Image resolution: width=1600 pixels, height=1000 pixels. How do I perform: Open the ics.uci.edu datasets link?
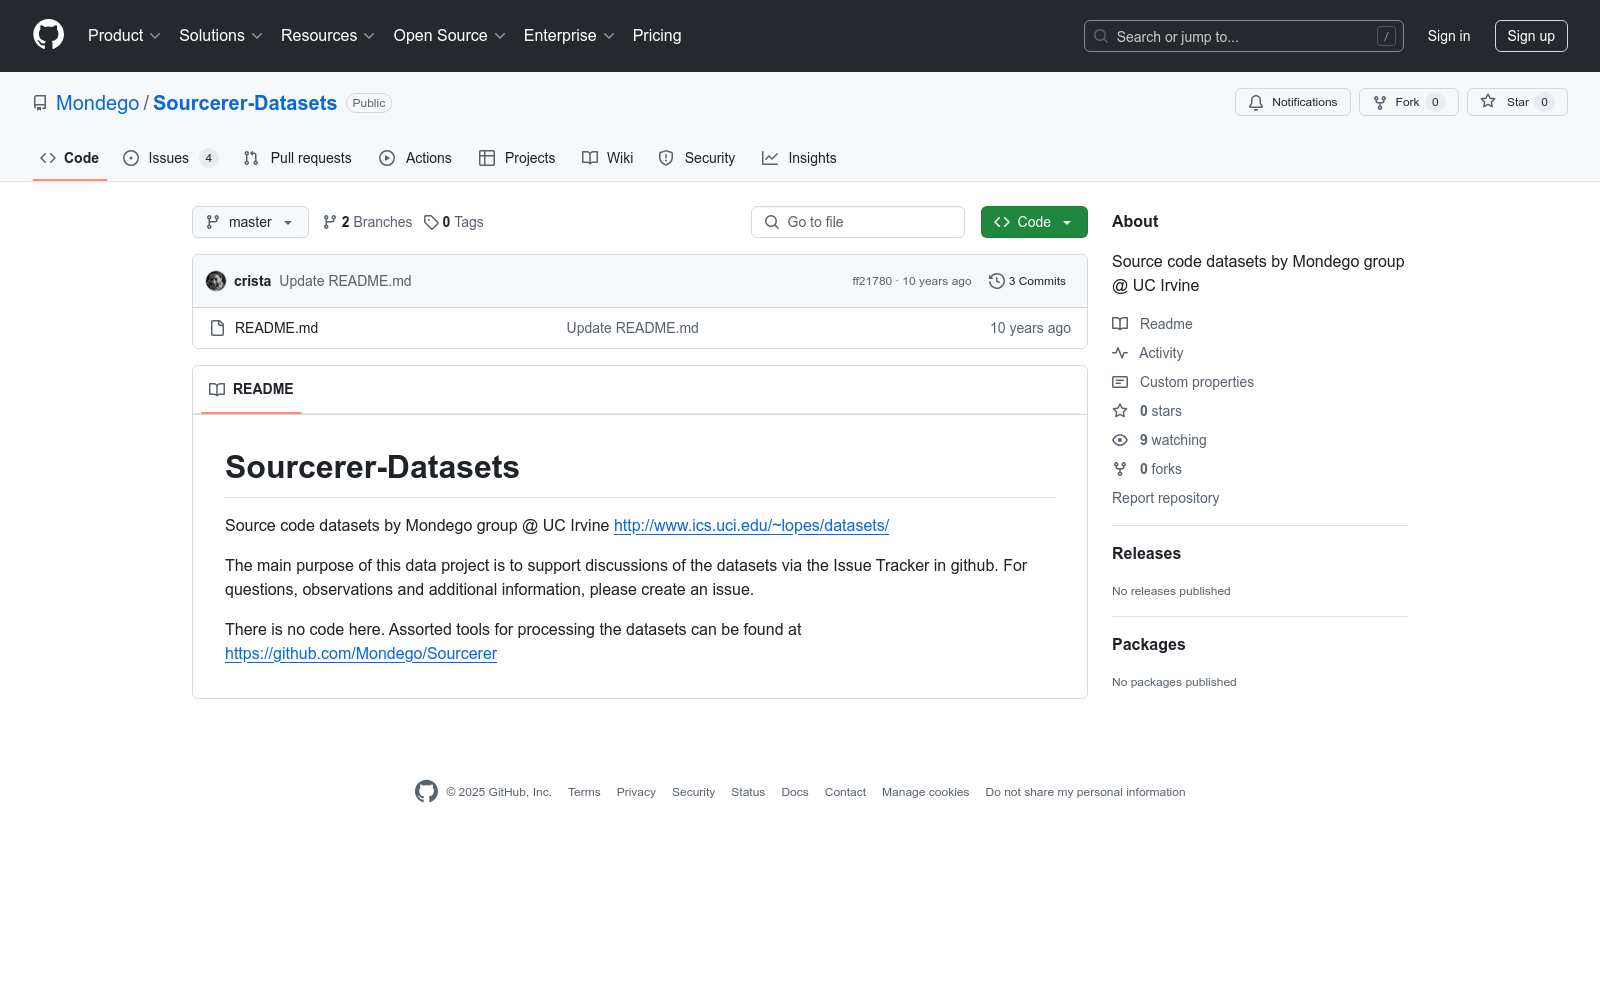pyautogui.click(x=751, y=525)
